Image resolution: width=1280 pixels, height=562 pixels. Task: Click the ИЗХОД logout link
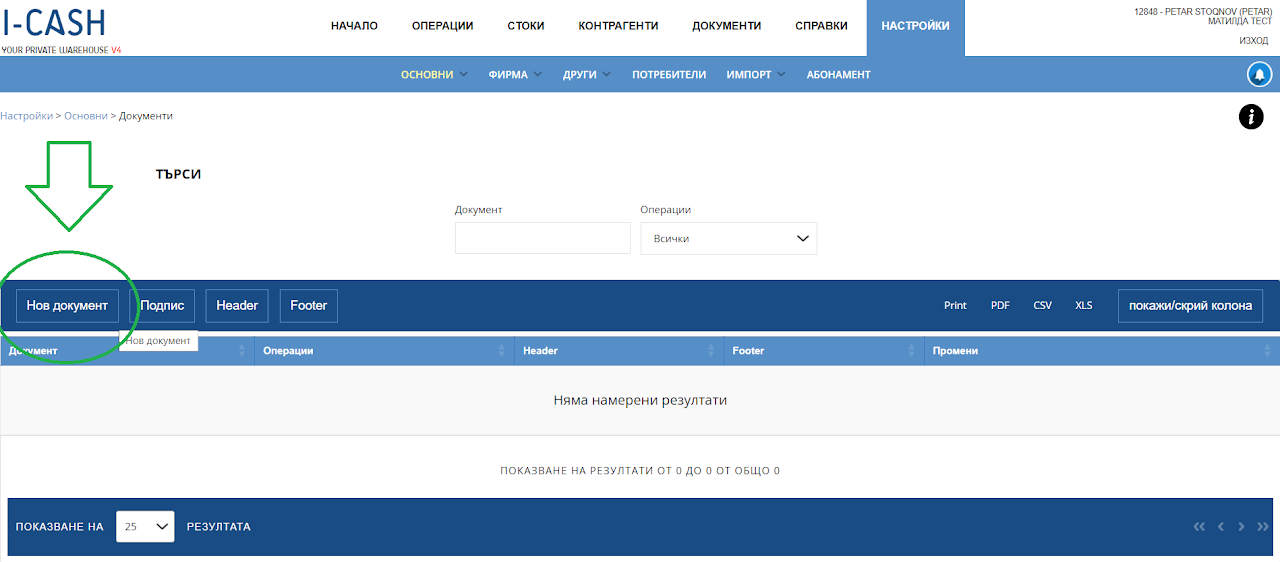[x=1254, y=41]
